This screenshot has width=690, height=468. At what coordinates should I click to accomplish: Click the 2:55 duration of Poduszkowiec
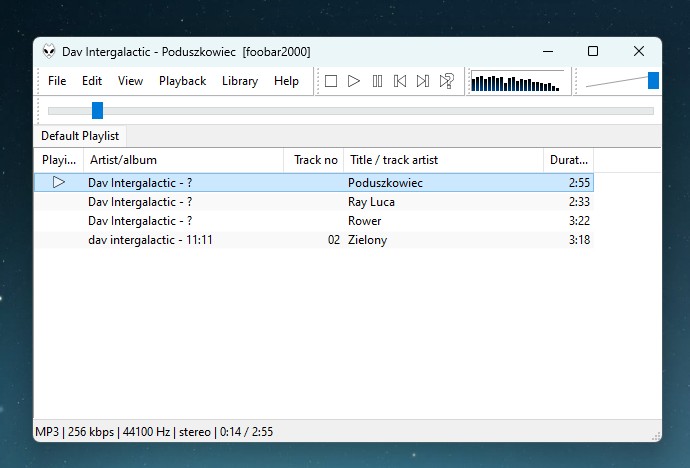coord(579,183)
